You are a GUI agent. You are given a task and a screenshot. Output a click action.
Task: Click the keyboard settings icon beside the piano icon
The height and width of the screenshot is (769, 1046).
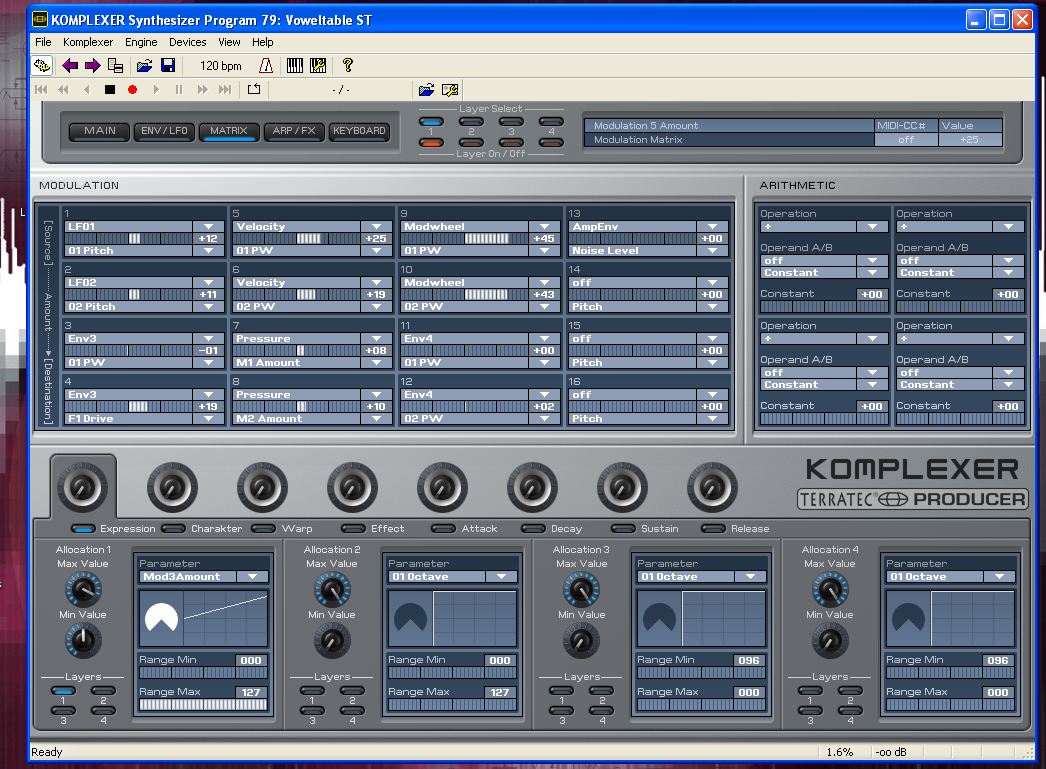(318, 65)
